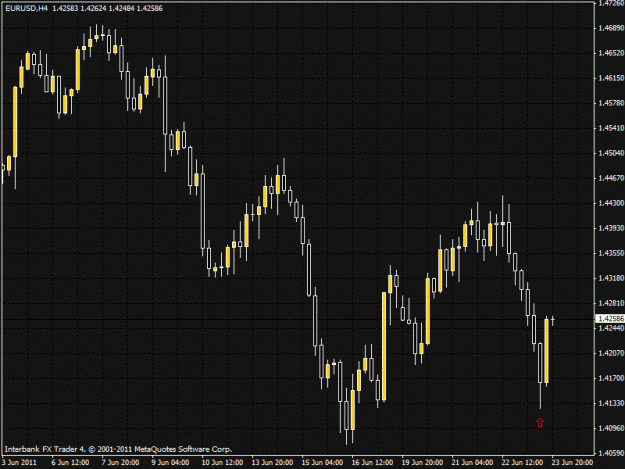Click the 19 Jun 20:00 time axis label
The width and height of the screenshot is (625, 469).
pyautogui.click(x=422, y=463)
